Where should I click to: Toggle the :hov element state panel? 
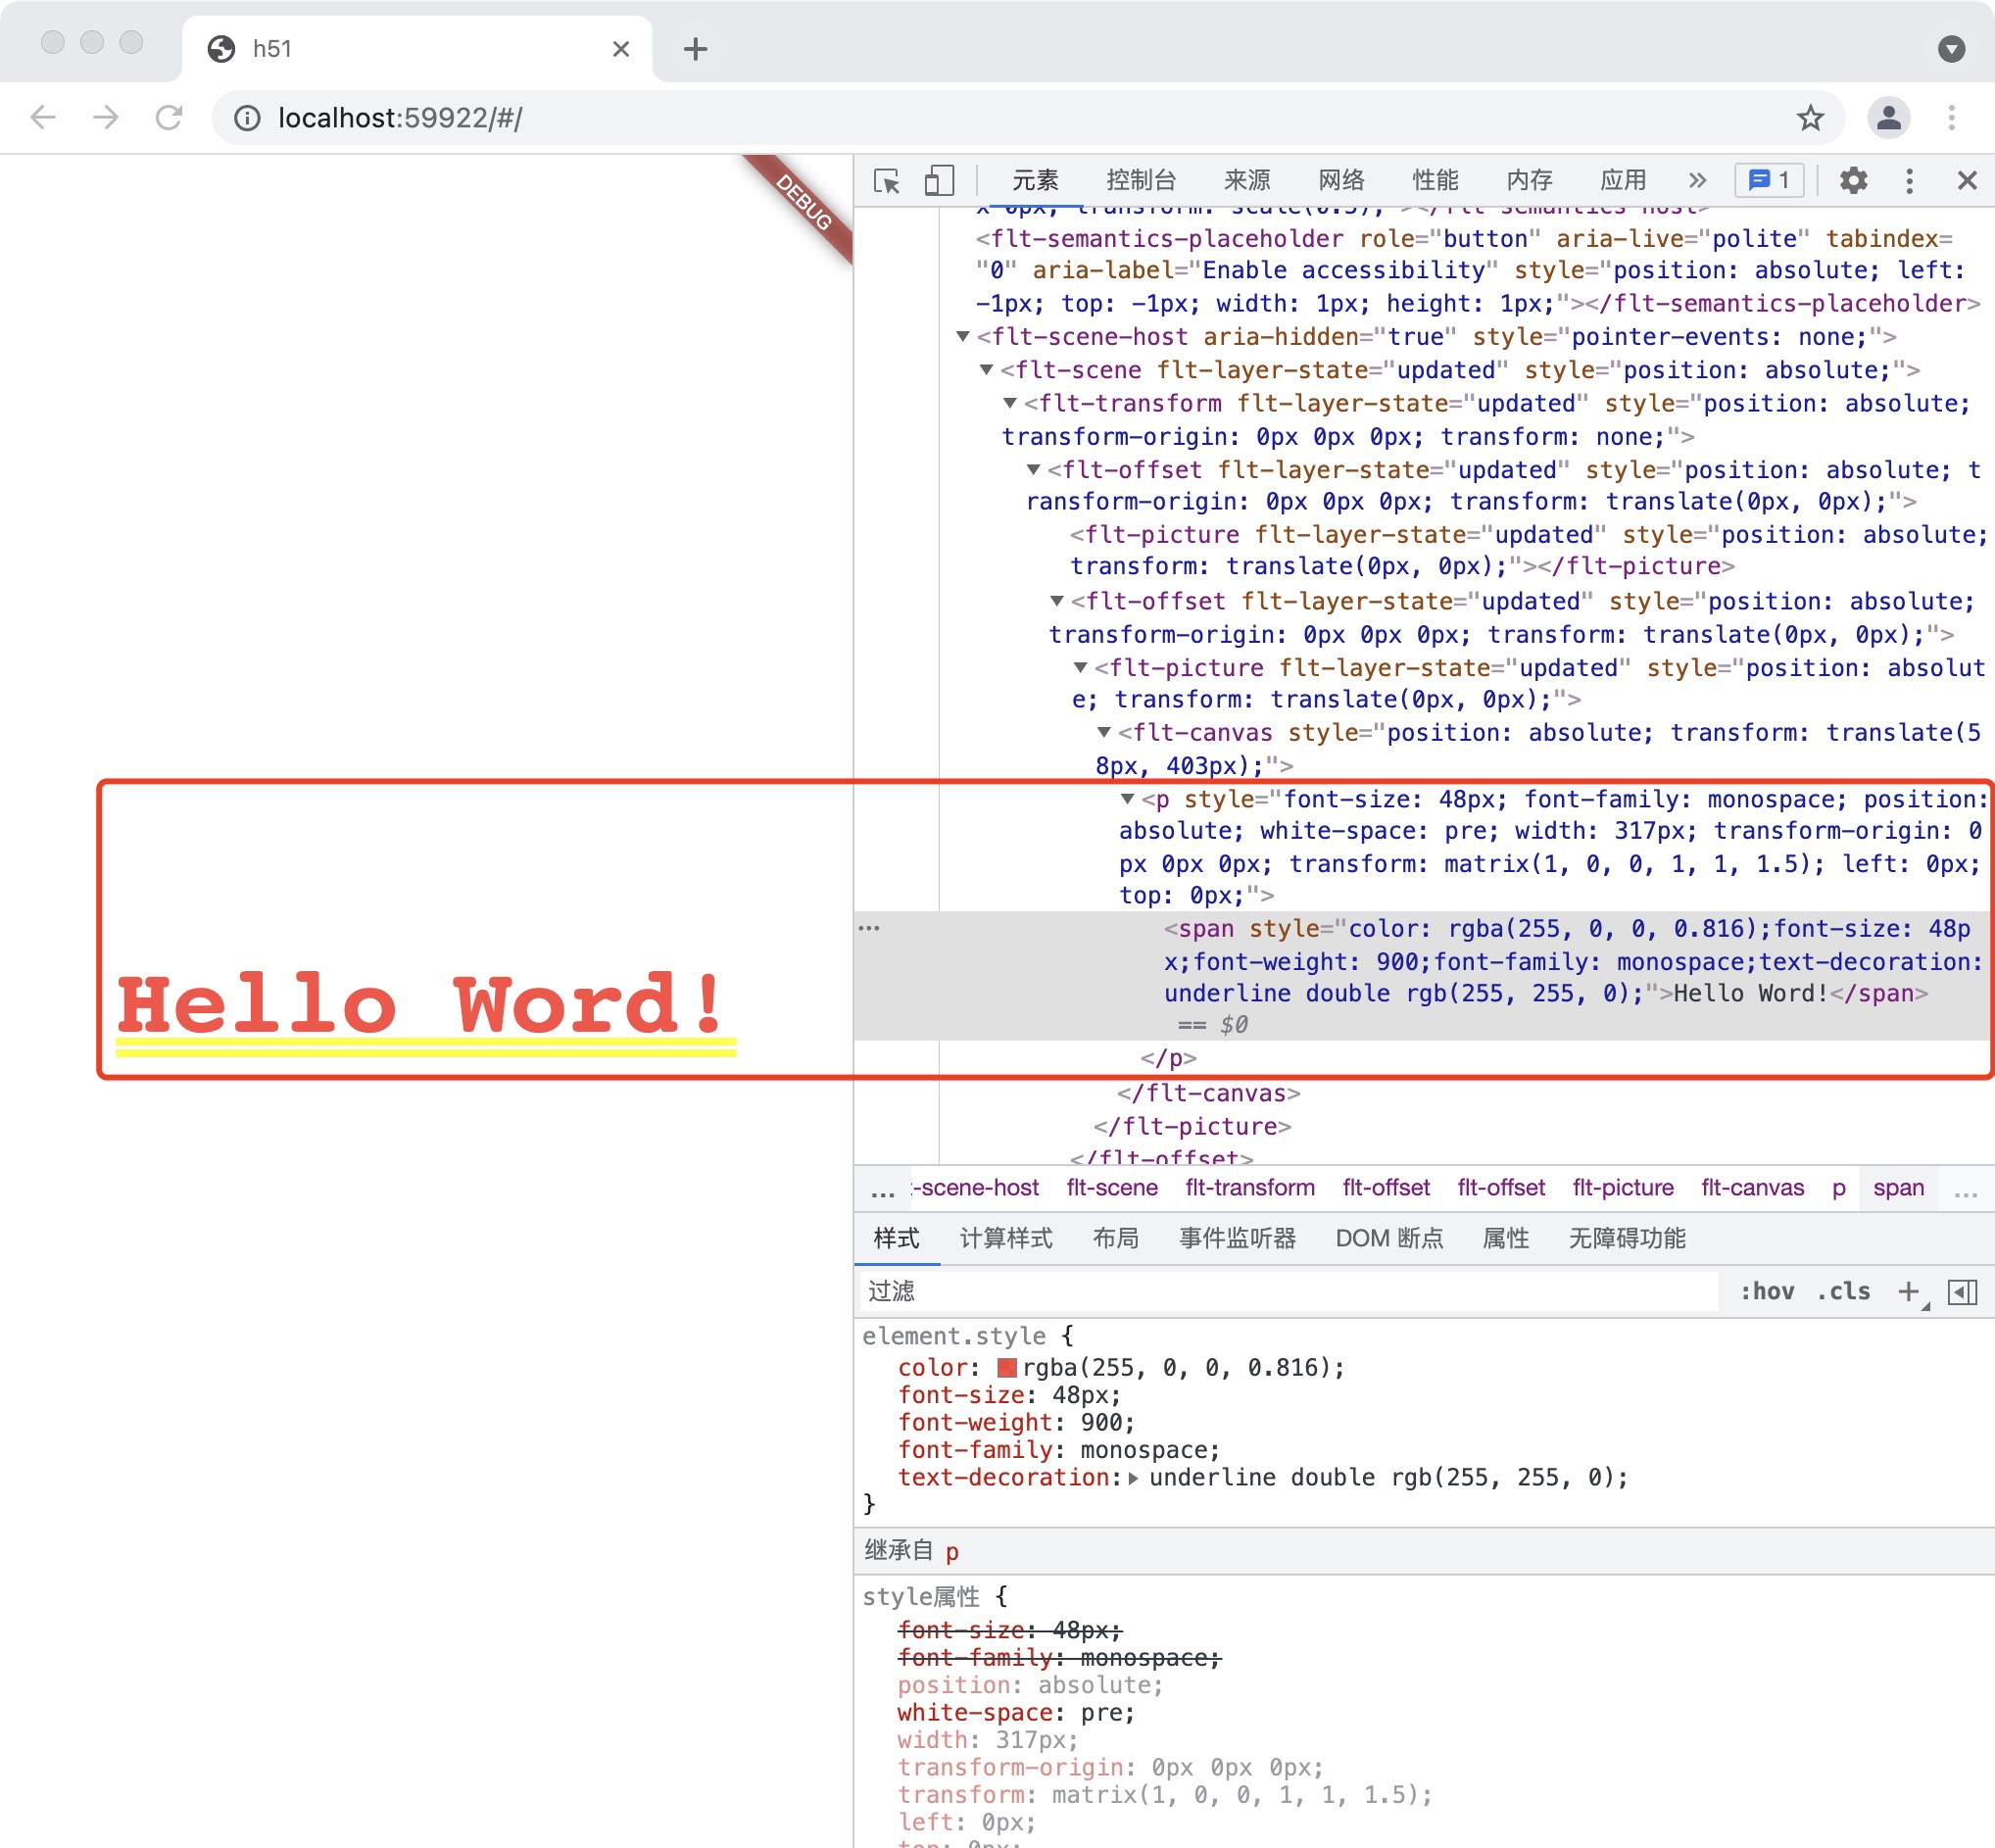[1766, 1291]
